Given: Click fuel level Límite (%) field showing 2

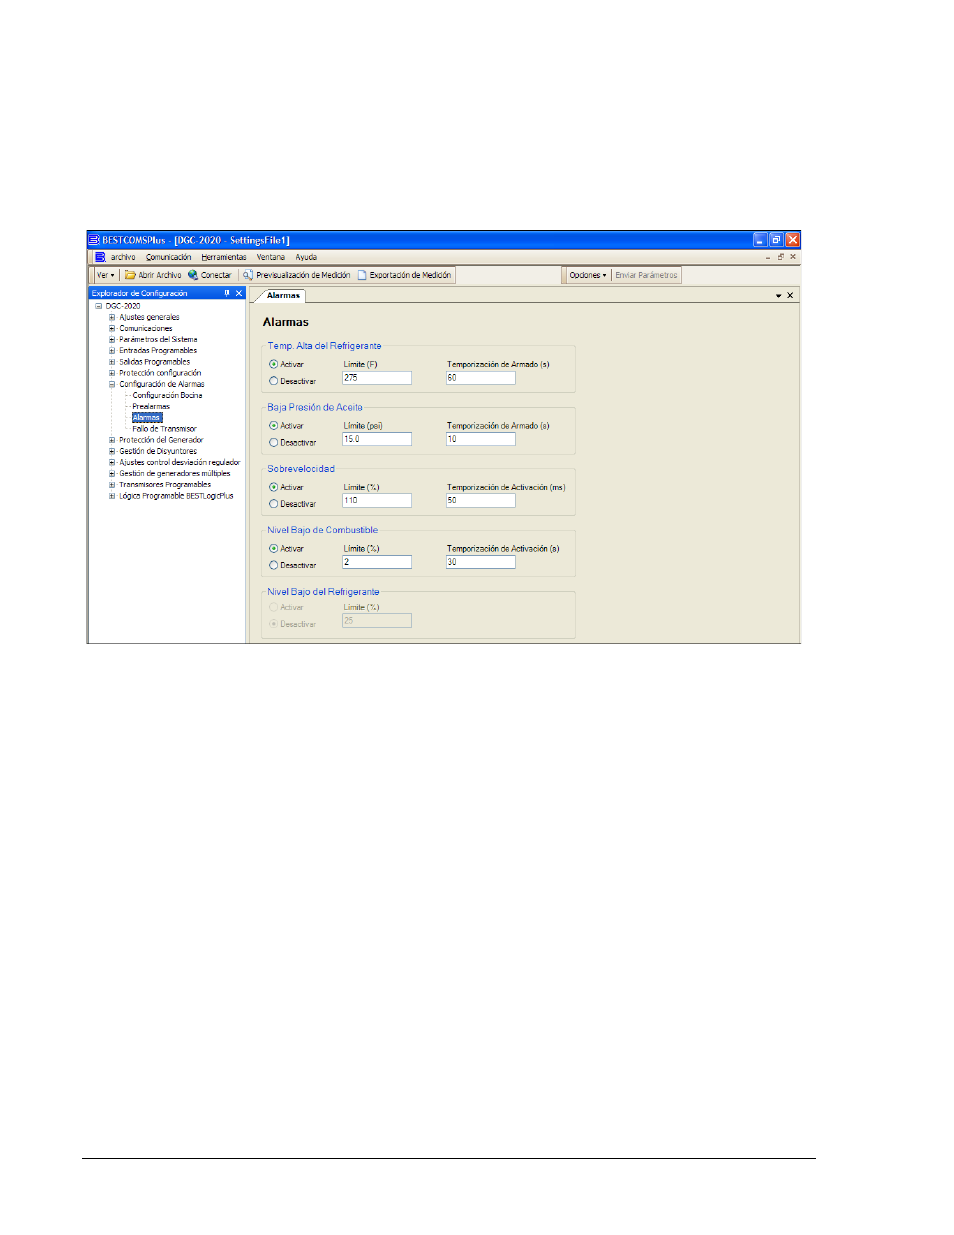Looking at the screenshot, I should tap(377, 562).
